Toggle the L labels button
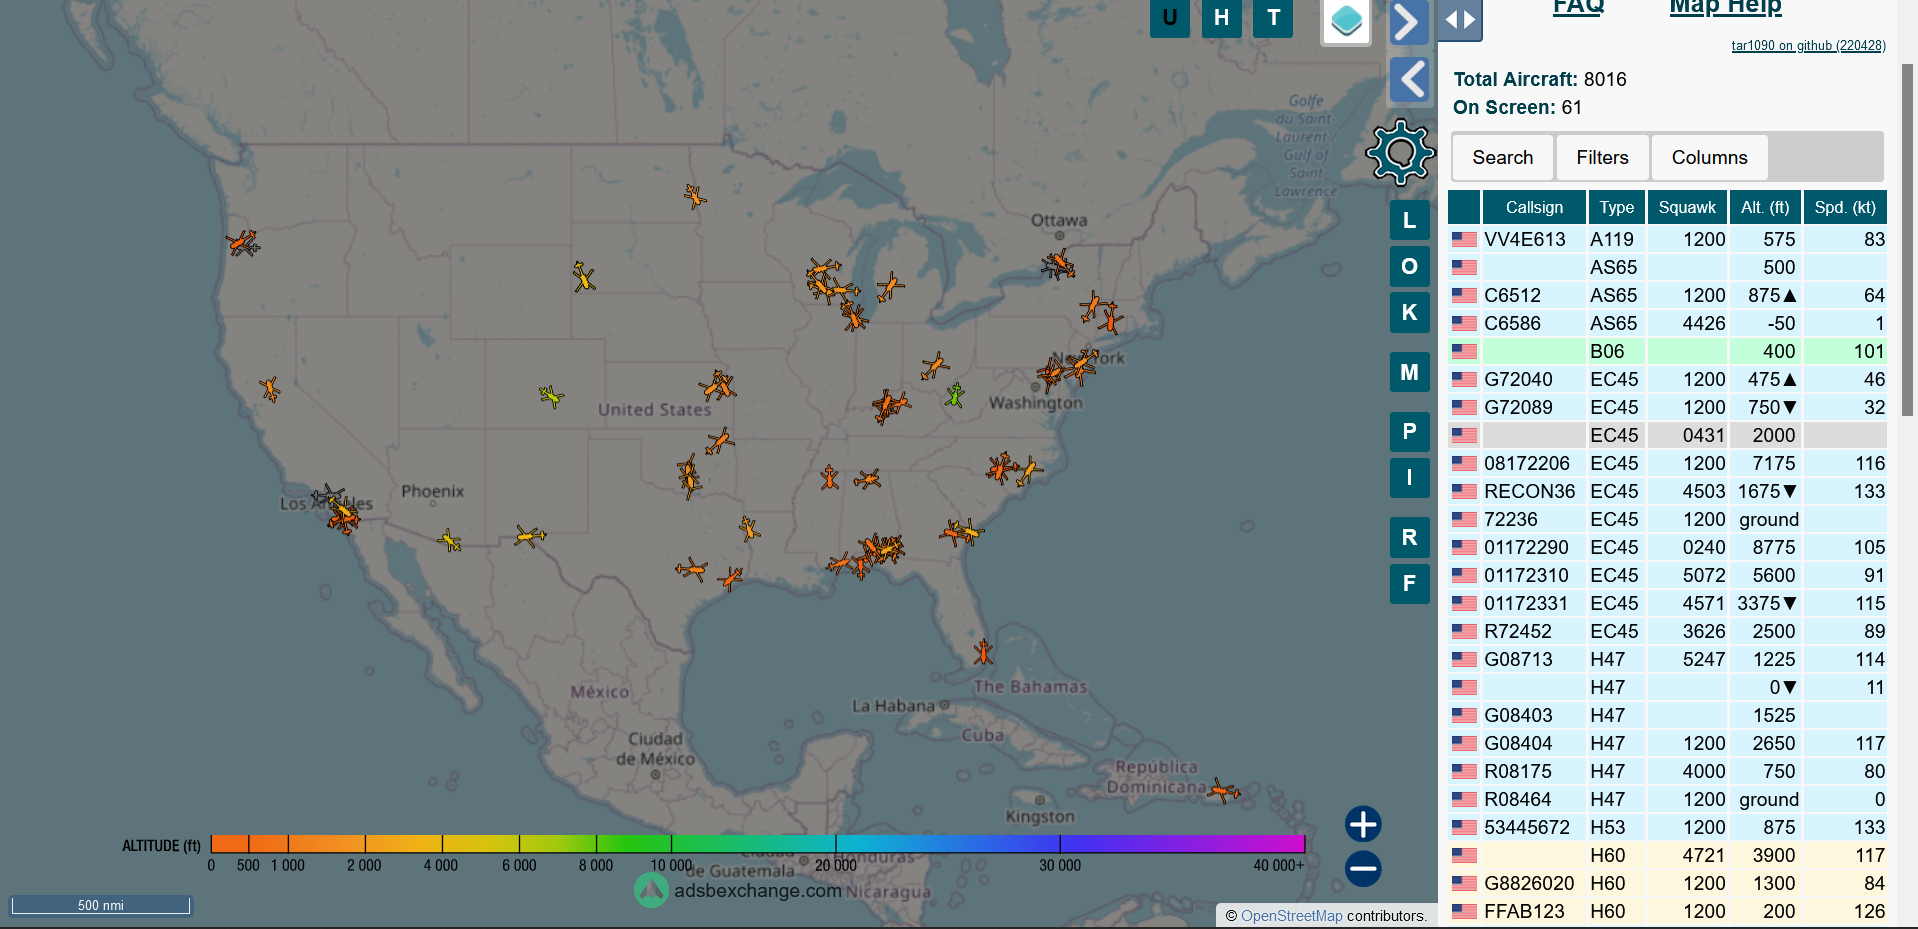Image resolution: width=1918 pixels, height=929 pixels. coord(1409,220)
